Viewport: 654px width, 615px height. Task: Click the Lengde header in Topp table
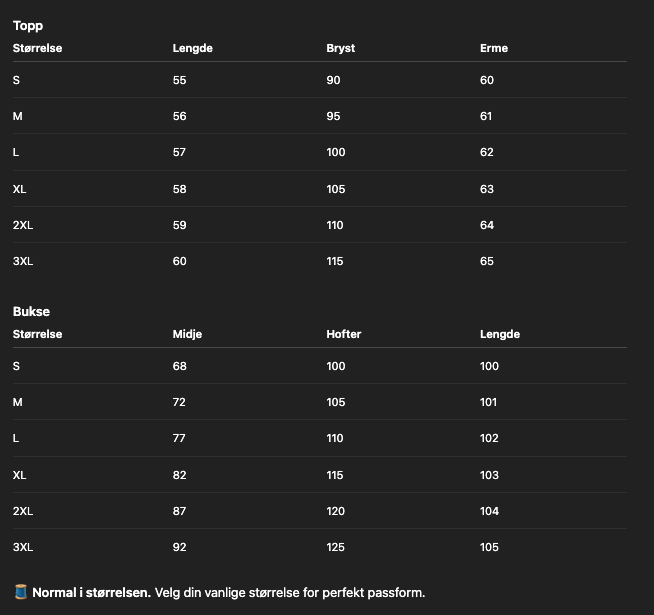(x=192, y=48)
